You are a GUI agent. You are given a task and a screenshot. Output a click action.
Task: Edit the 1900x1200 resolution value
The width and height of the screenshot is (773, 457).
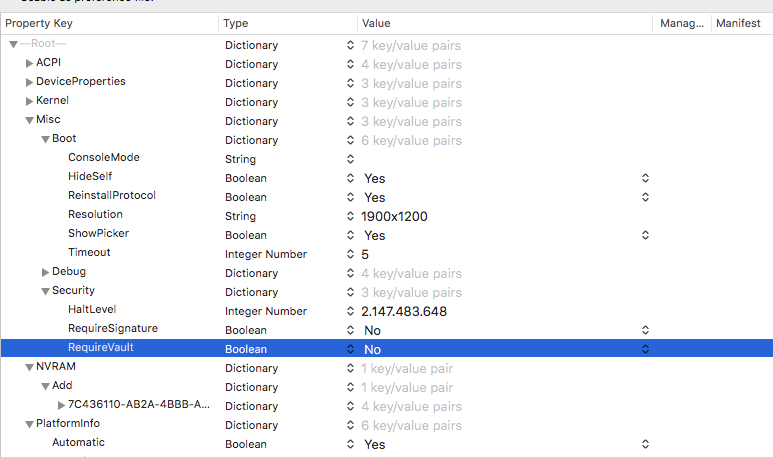pos(394,216)
